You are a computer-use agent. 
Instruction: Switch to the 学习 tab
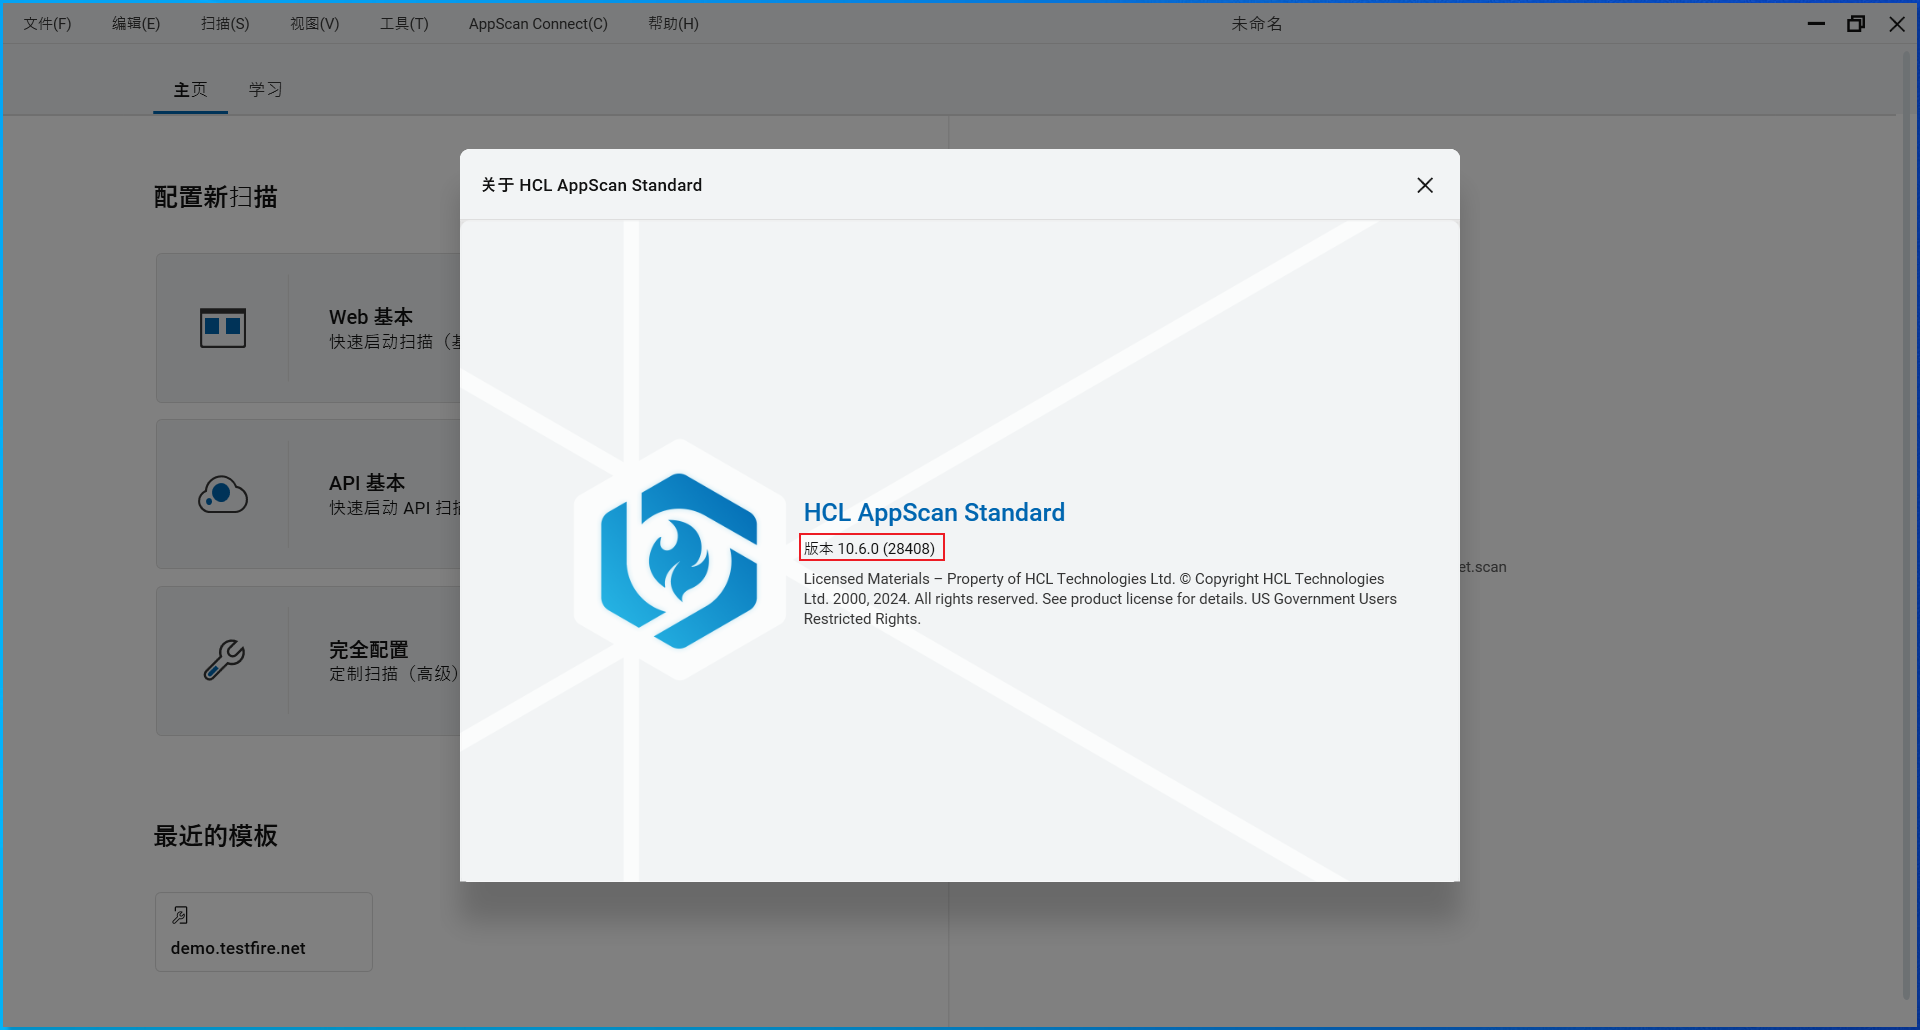click(265, 90)
